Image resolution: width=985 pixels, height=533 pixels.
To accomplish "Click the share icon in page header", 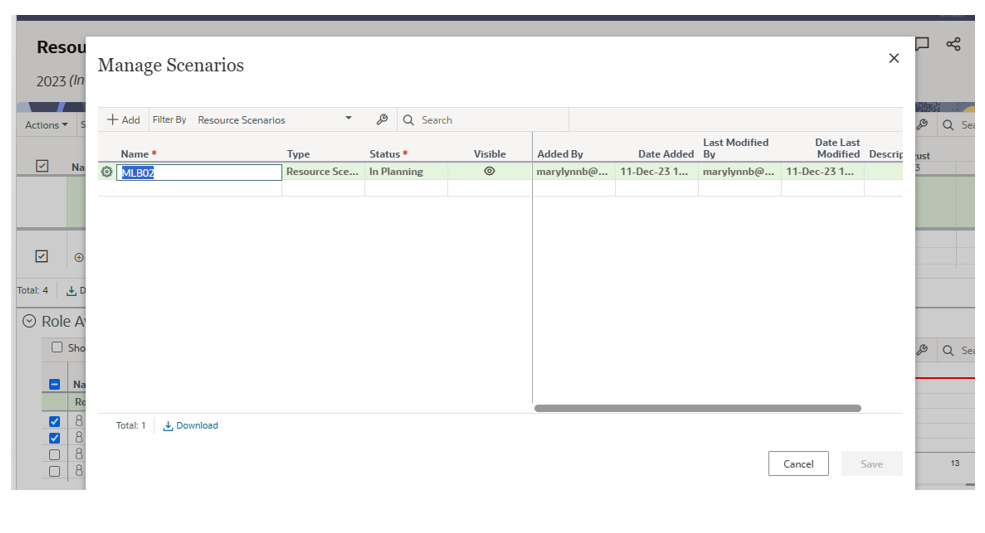I will coord(953,44).
